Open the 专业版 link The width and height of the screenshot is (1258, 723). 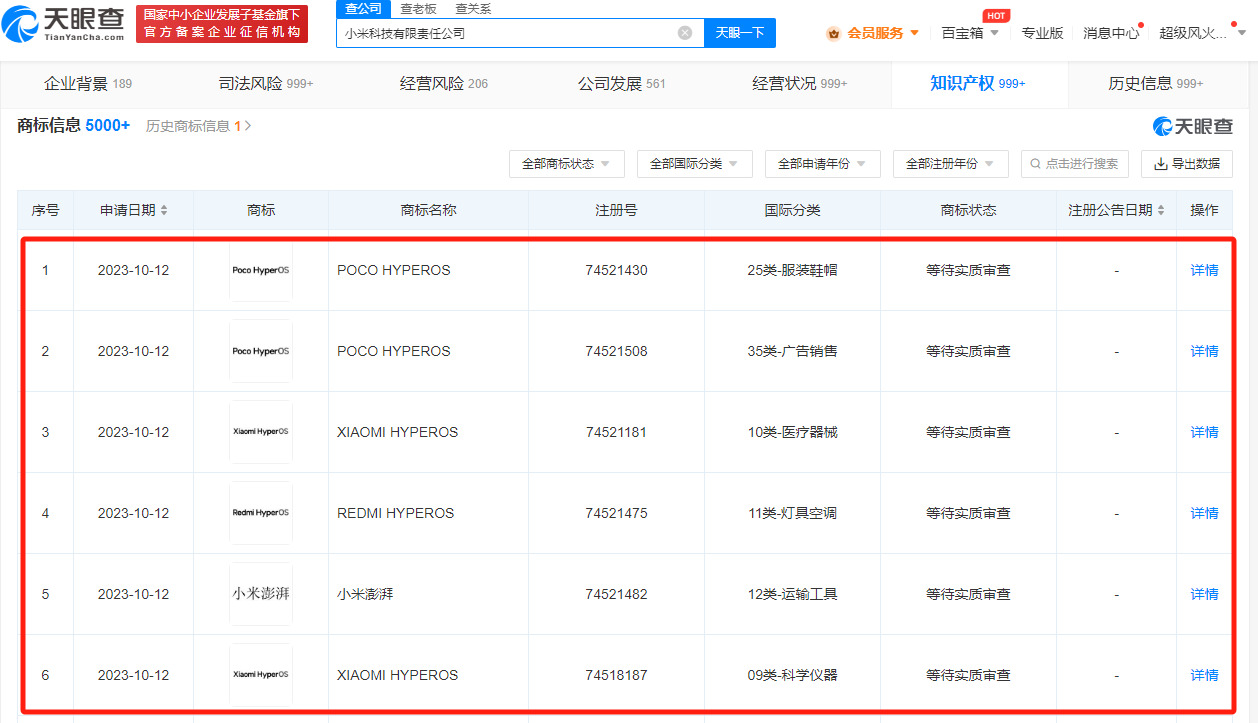click(x=1042, y=33)
